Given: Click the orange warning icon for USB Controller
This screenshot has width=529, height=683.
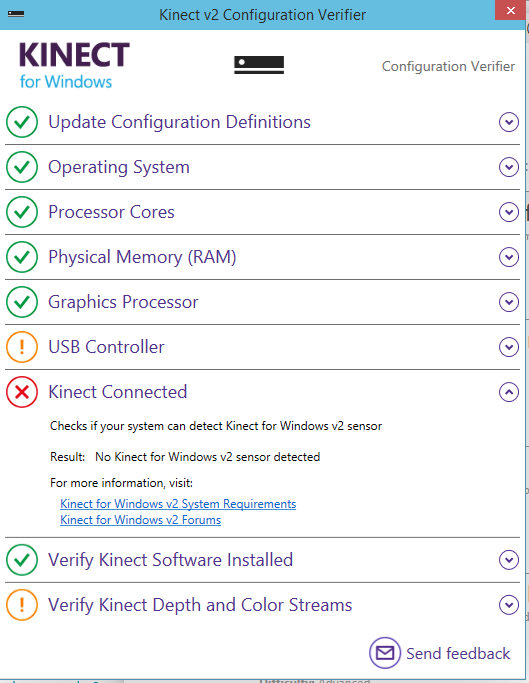Looking at the screenshot, I should tap(22, 347).
